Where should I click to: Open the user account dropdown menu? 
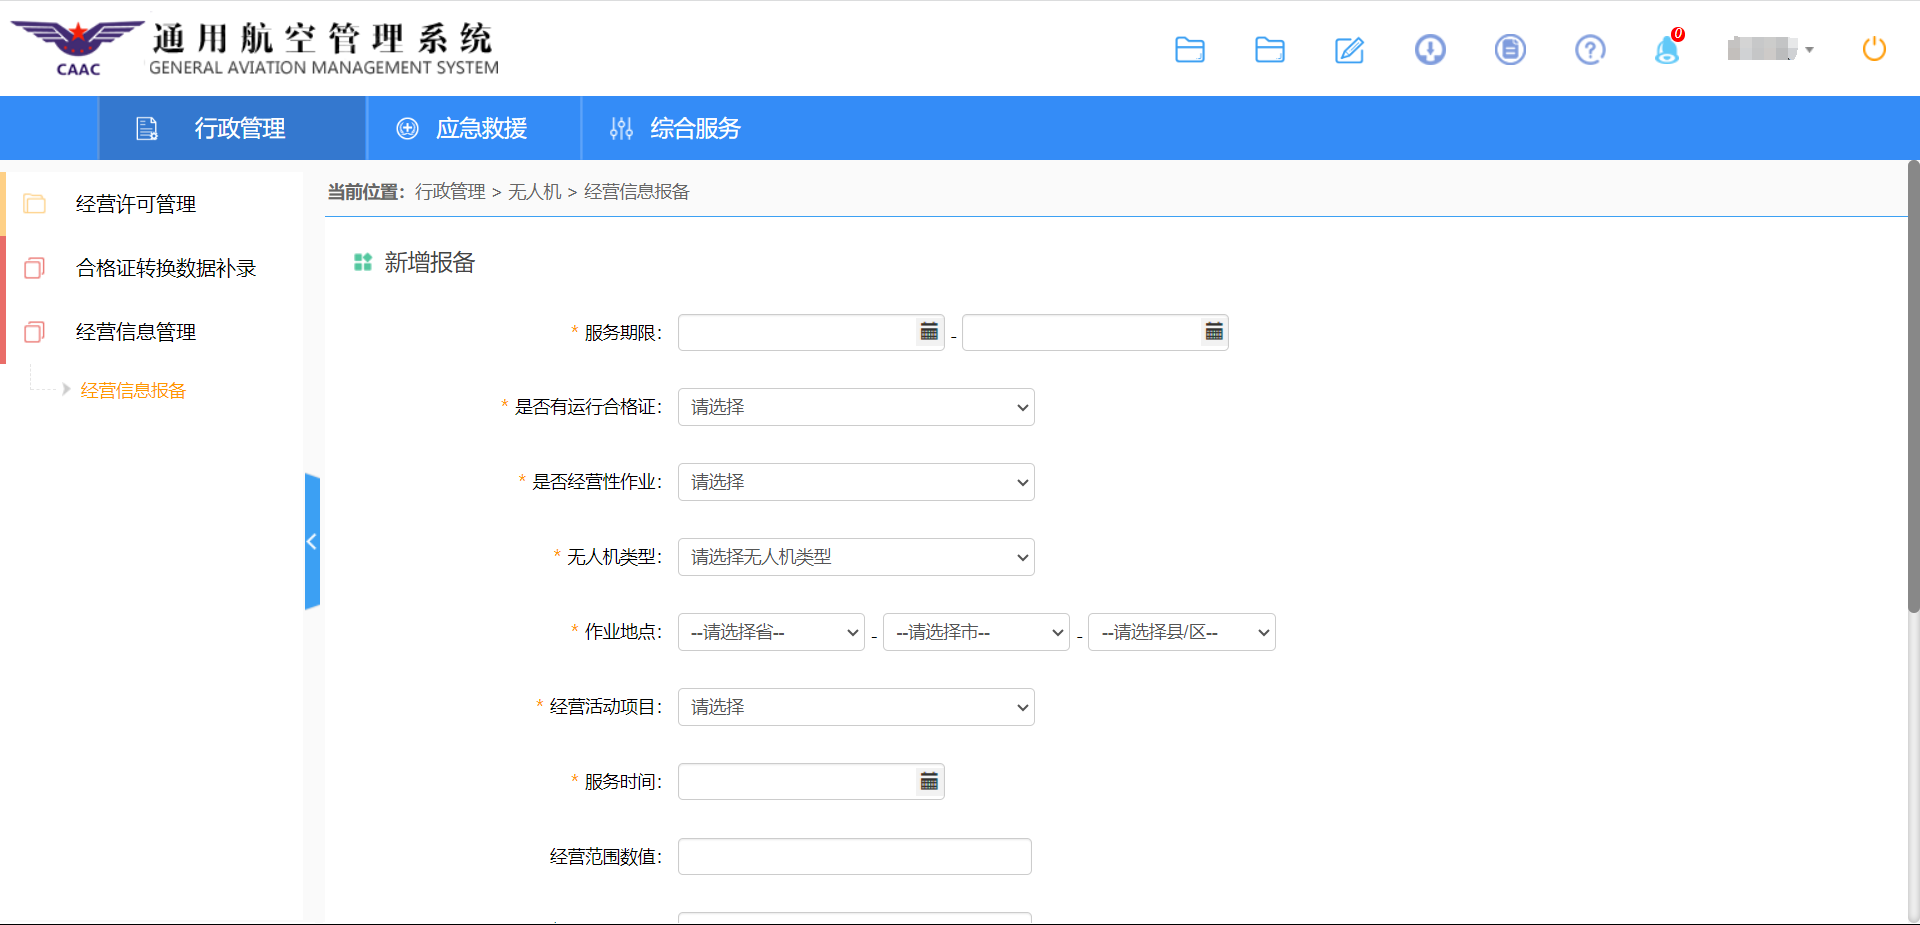(x=1770, y=49)
